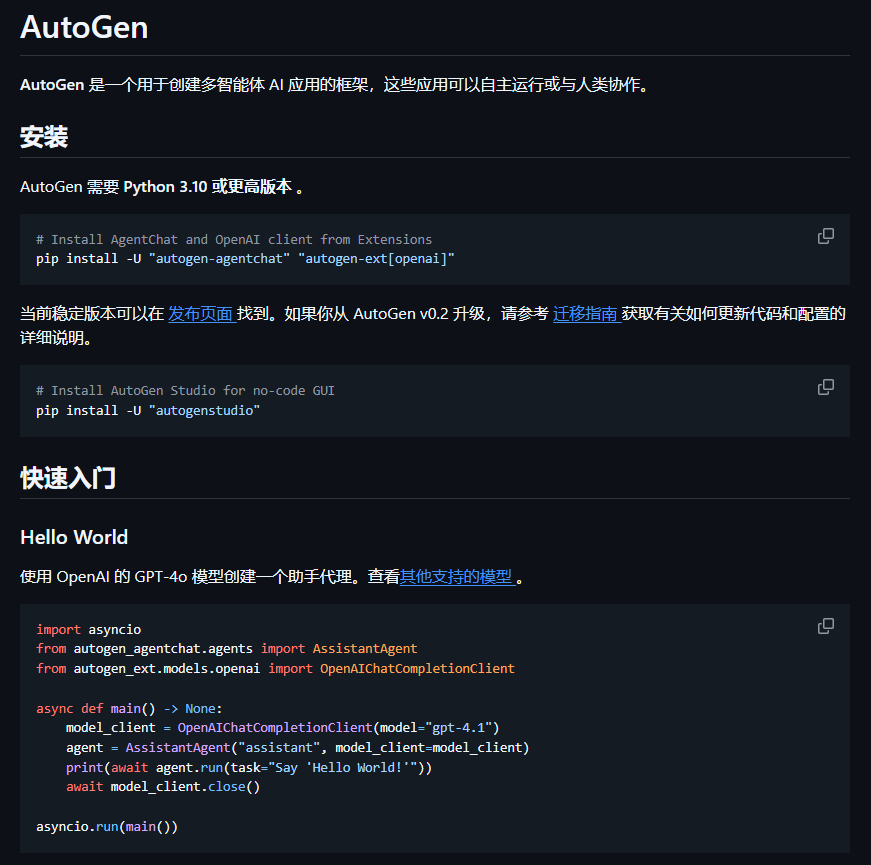Image resolution: width=871 pixels, height=865 pixels.
Task: Click the comment "# Install AutoGen Studio for no-code GUI"
Action: tap(186, 391)
